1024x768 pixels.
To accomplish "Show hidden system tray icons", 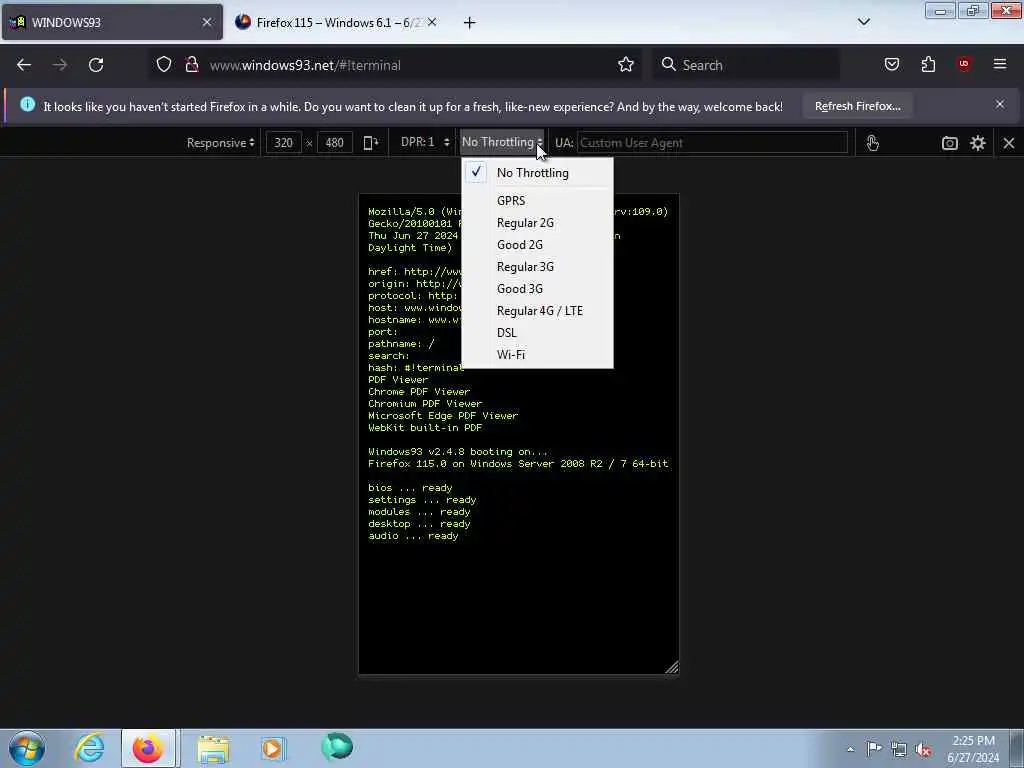I will click(x=850, y=750).
